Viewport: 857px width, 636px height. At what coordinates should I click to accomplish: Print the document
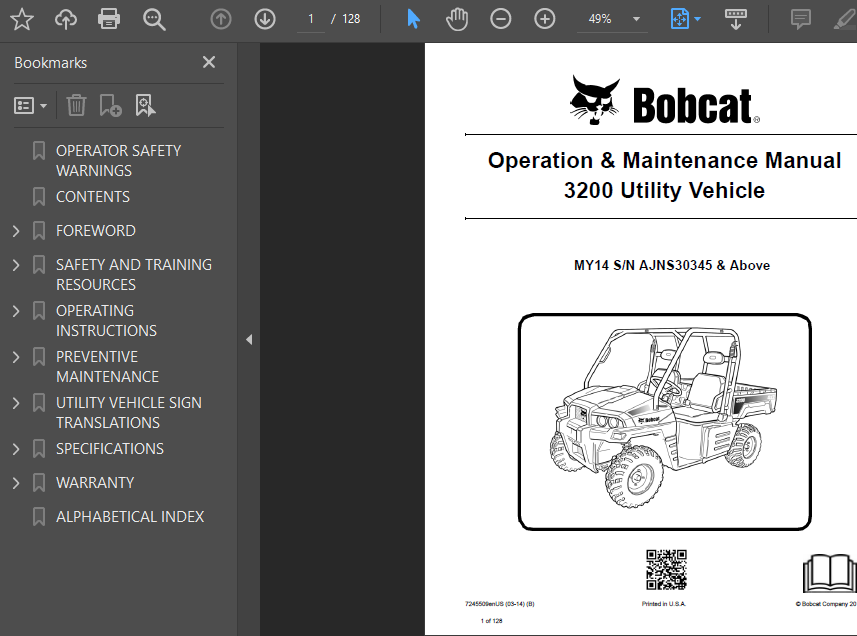coord(109,19)
